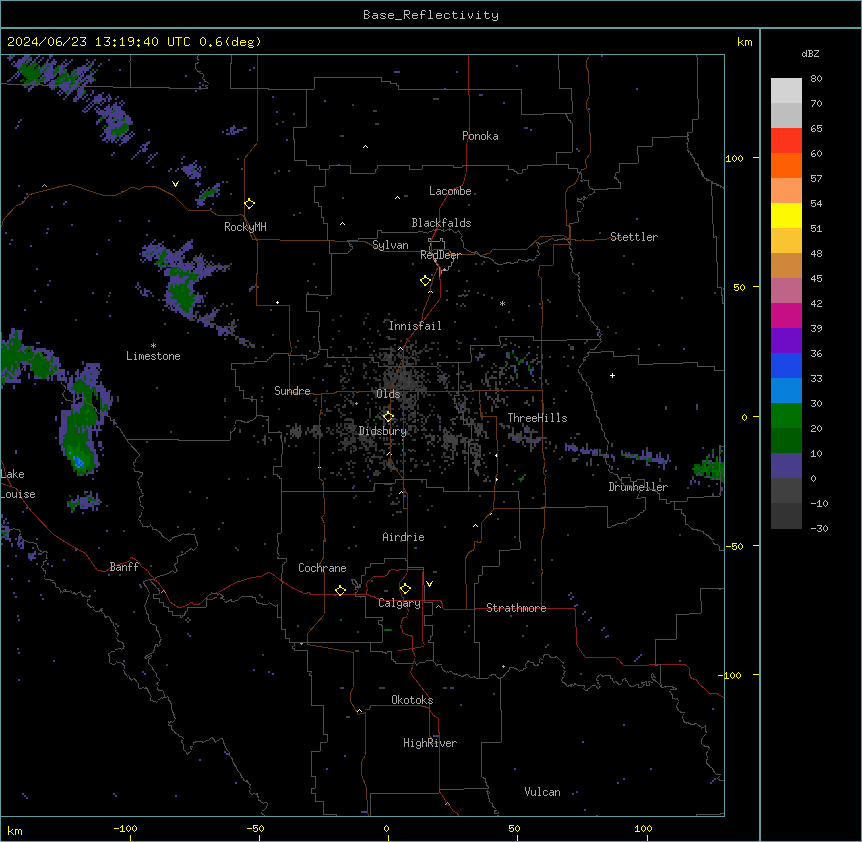The width and height of the screenshot is (862, 842).
Task: Click the ThreeHills city label
Action: pyautogui.click(x=537, y=418)
